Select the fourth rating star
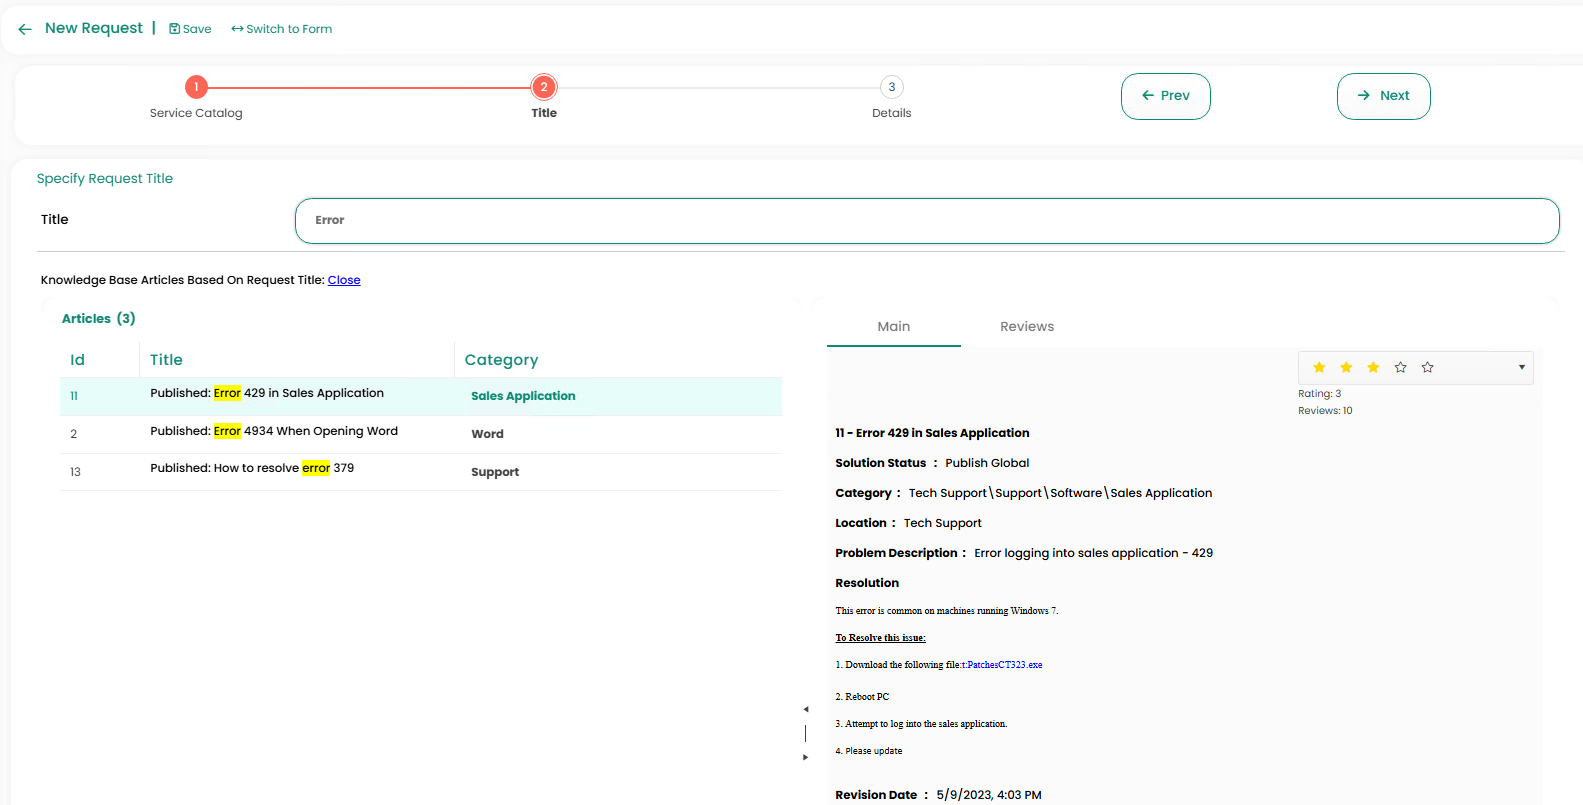This screenshot has height=805, width=1583. 1400,368
